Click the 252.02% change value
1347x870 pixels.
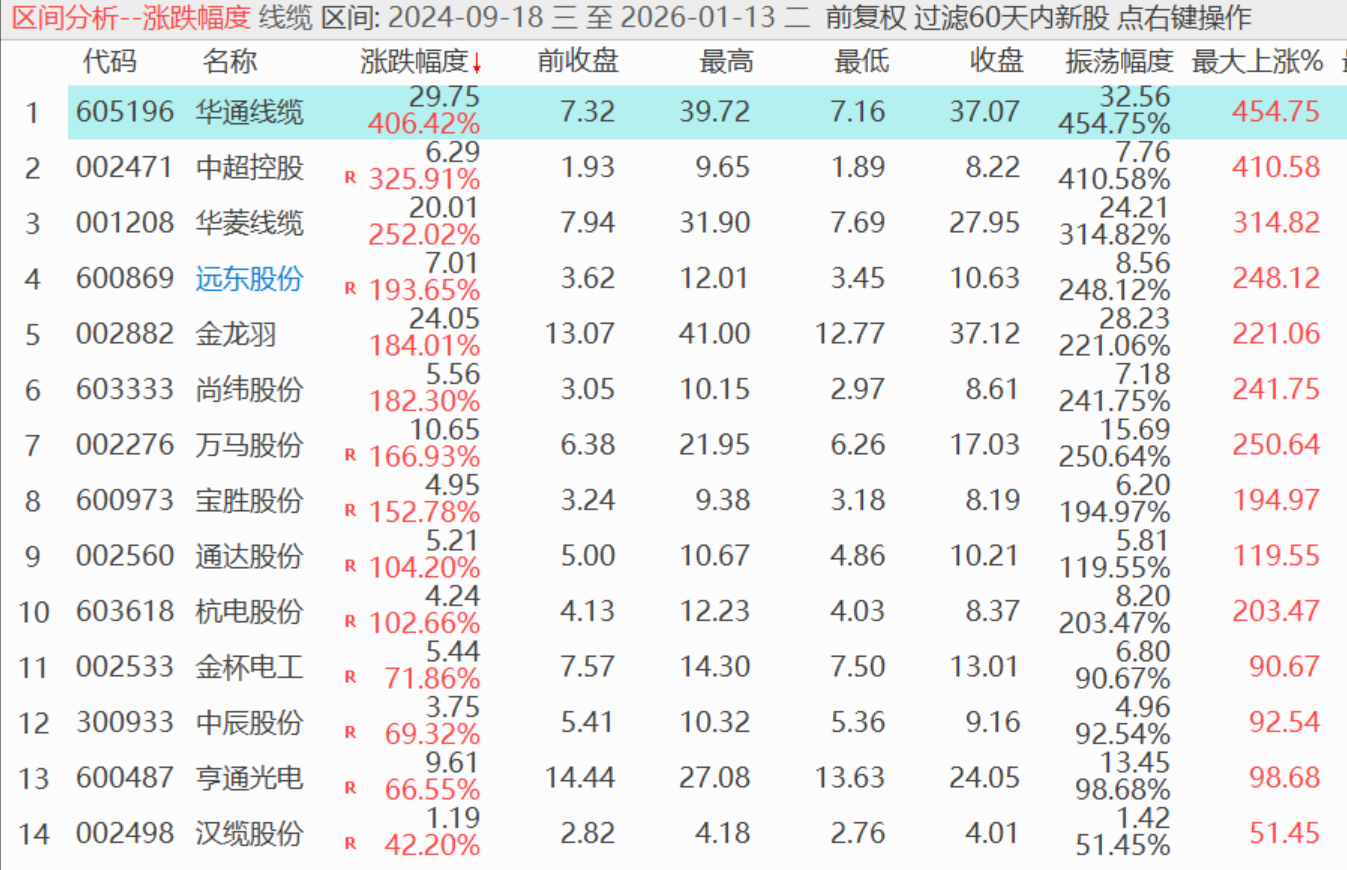(424, 235)
